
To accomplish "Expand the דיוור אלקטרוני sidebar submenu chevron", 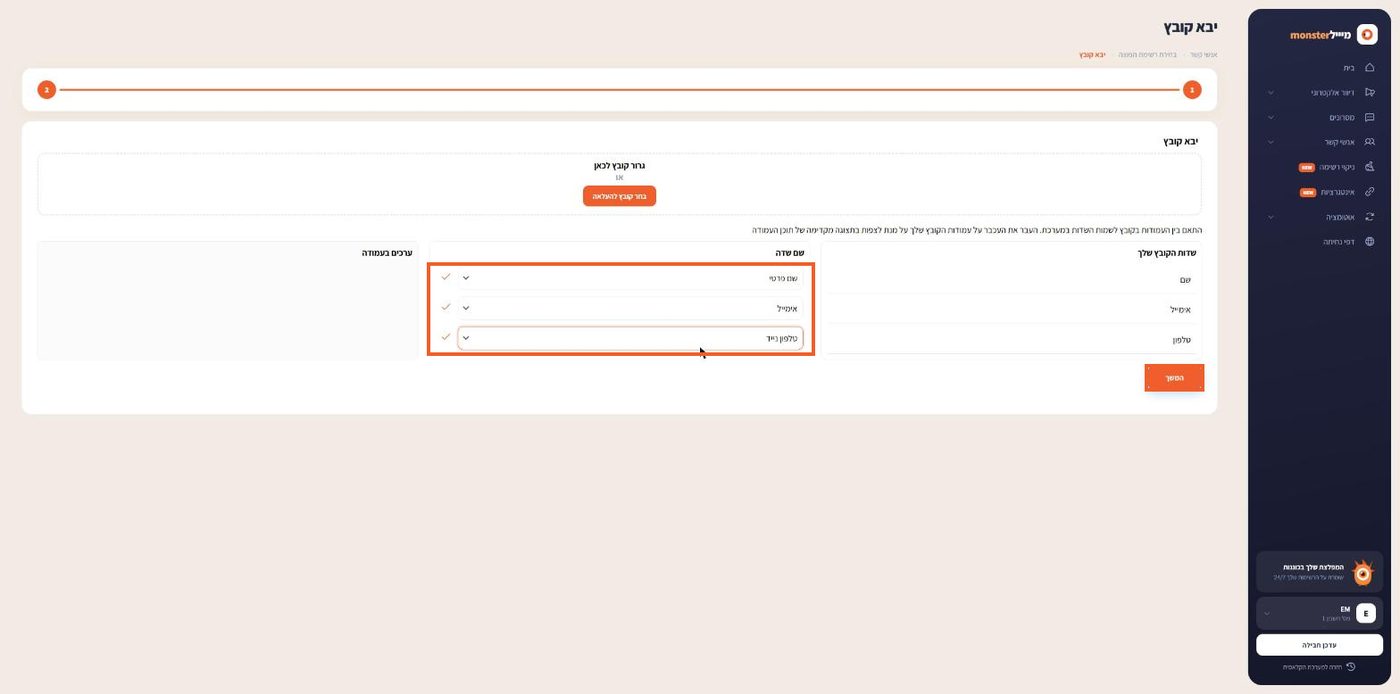I will click(1270, 92).
